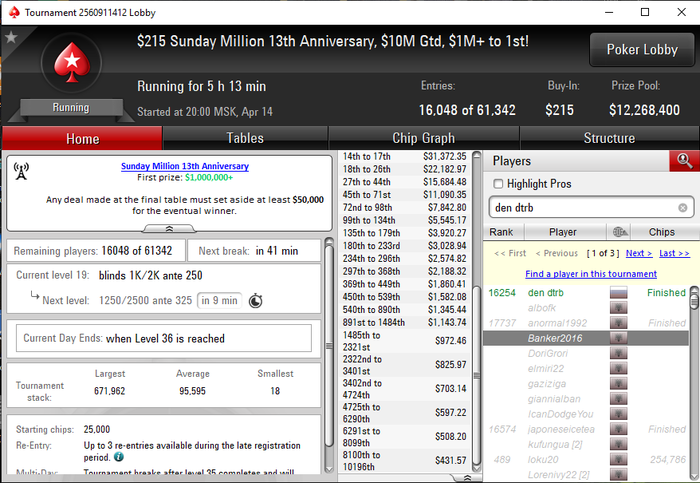Open the Home tab
This screenshot has height=483, width=700.
(82, 138)
